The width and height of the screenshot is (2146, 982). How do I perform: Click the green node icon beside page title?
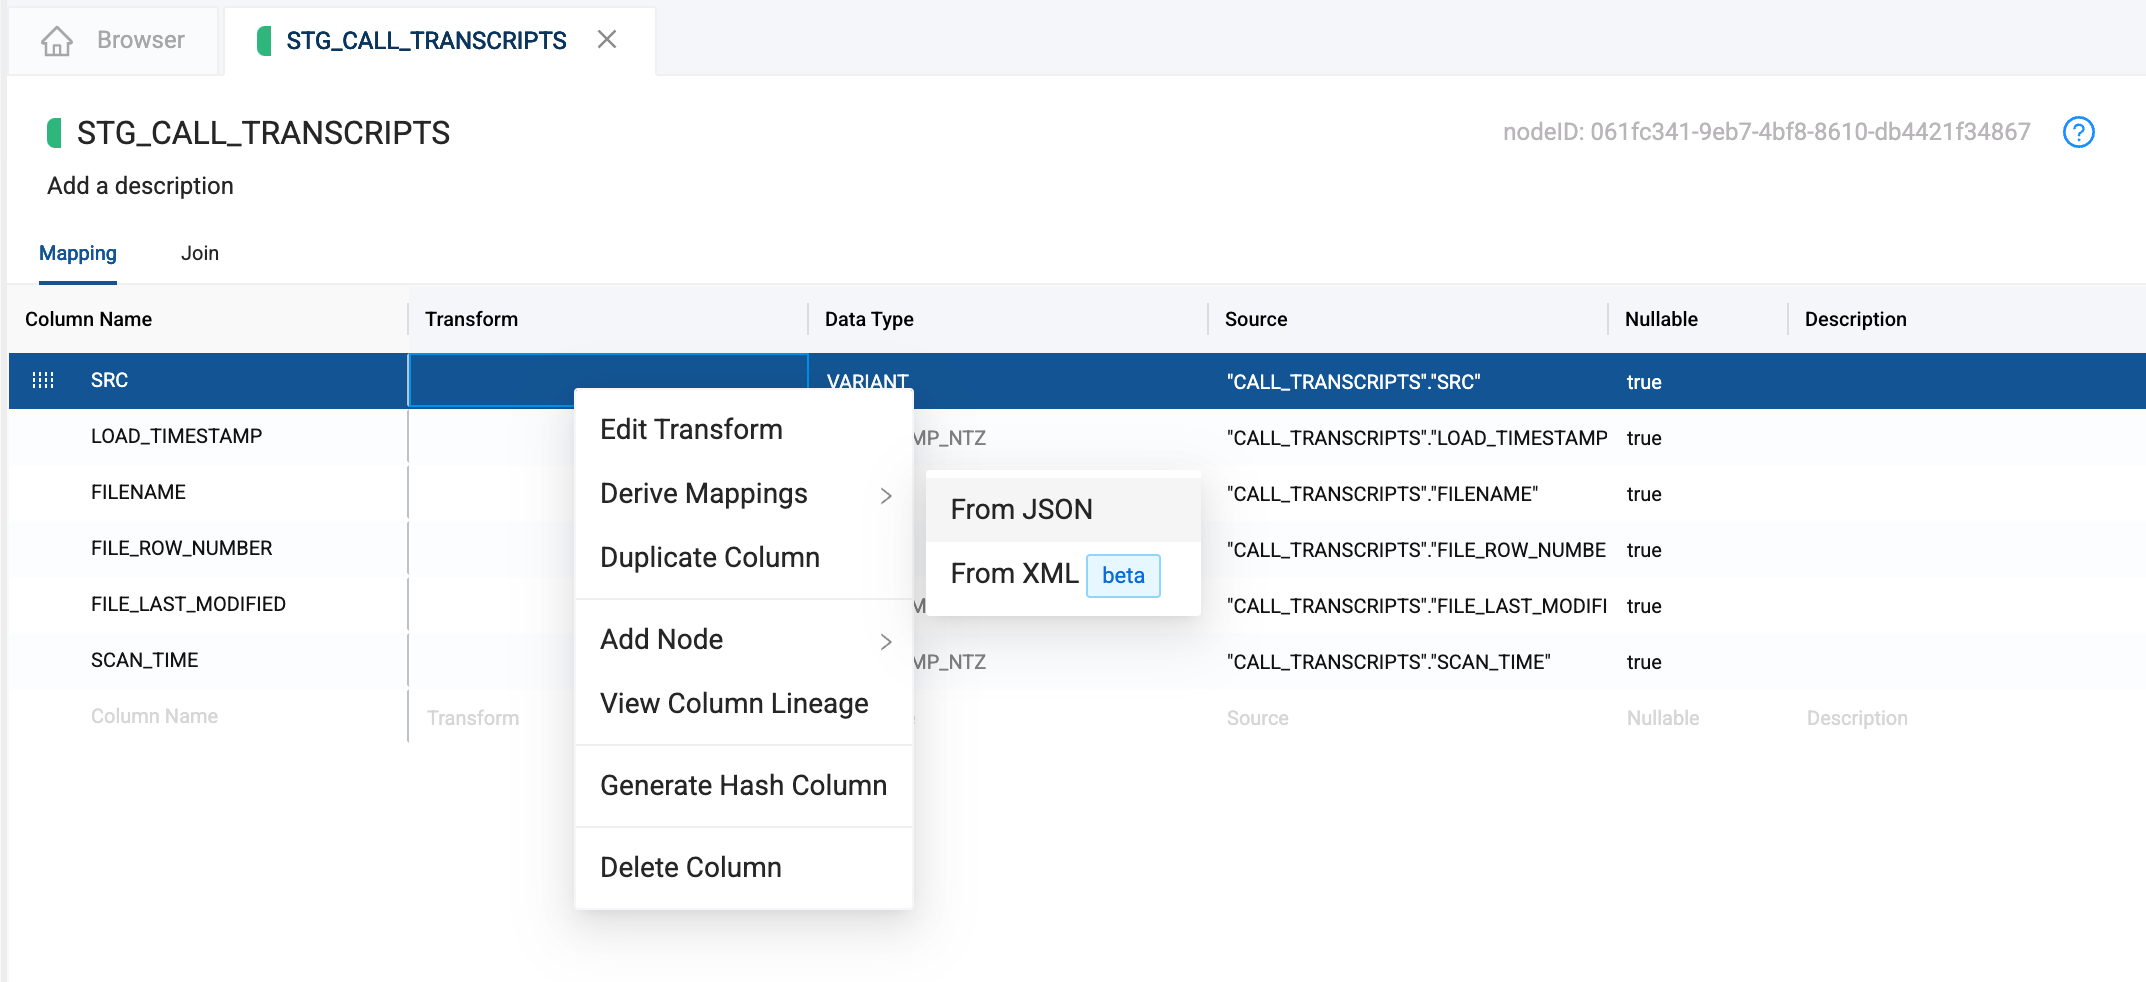pyautogui.click(x=55, y=133)
